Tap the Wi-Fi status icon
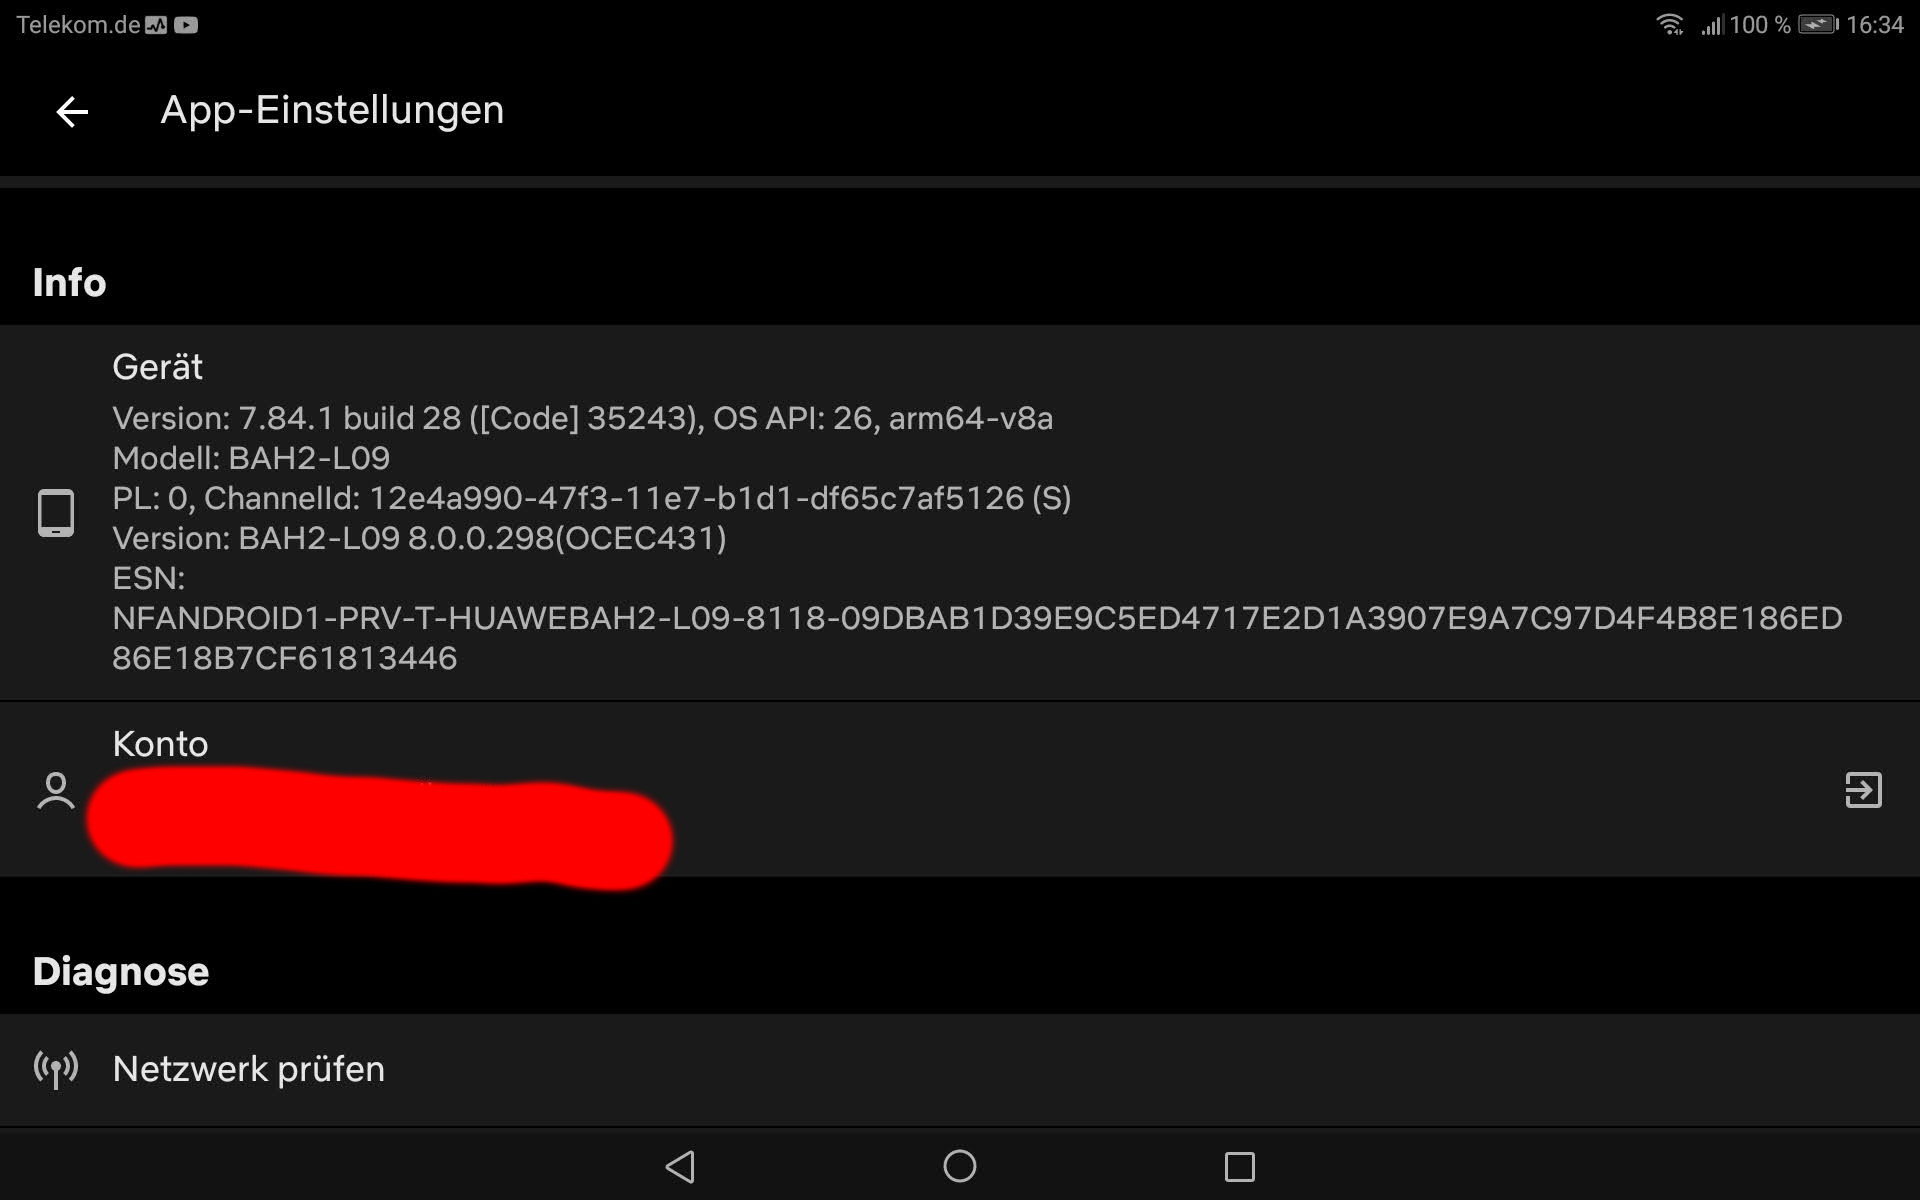The image size is (1920, 1200). [1669, 24]
